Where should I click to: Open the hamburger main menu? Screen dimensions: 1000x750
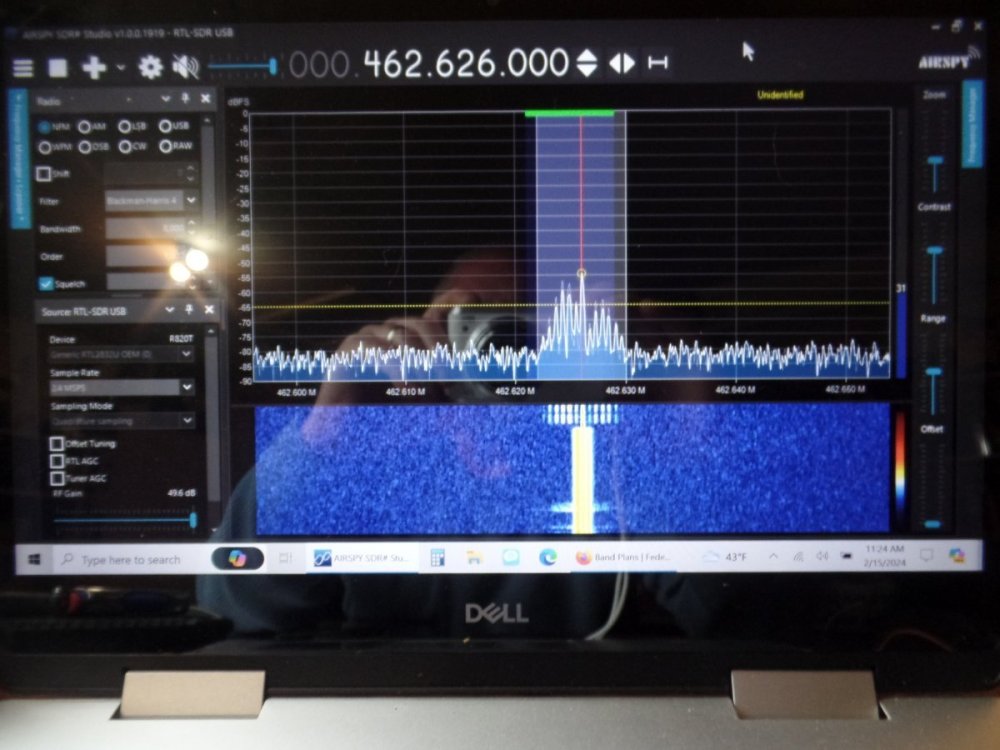(23, 67)
